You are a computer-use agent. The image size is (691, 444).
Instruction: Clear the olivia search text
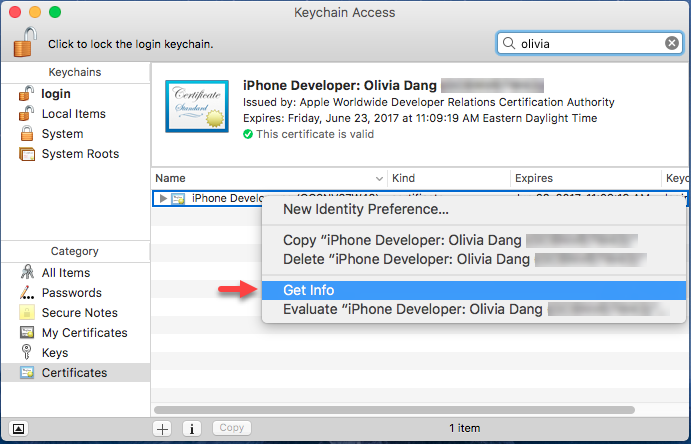pos(672,43)
